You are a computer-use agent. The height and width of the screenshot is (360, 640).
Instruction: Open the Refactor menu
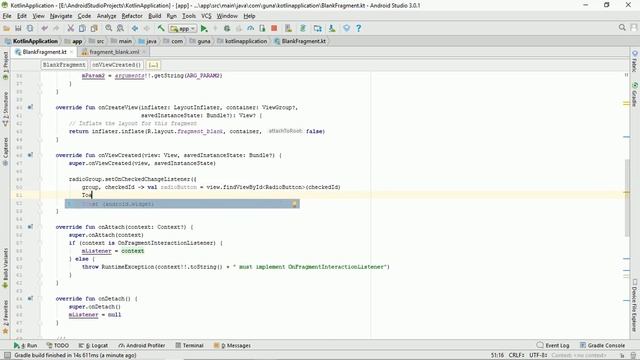(x=132, y=16)
